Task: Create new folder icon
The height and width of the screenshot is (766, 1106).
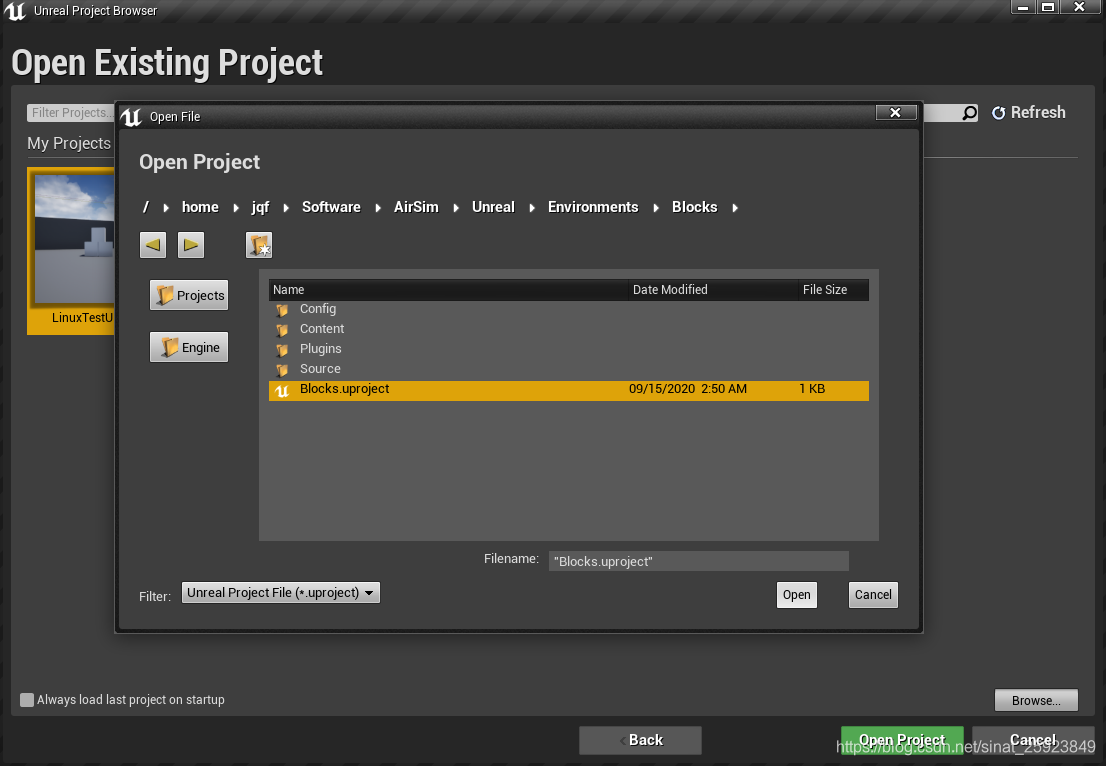Action: (259, 245)
